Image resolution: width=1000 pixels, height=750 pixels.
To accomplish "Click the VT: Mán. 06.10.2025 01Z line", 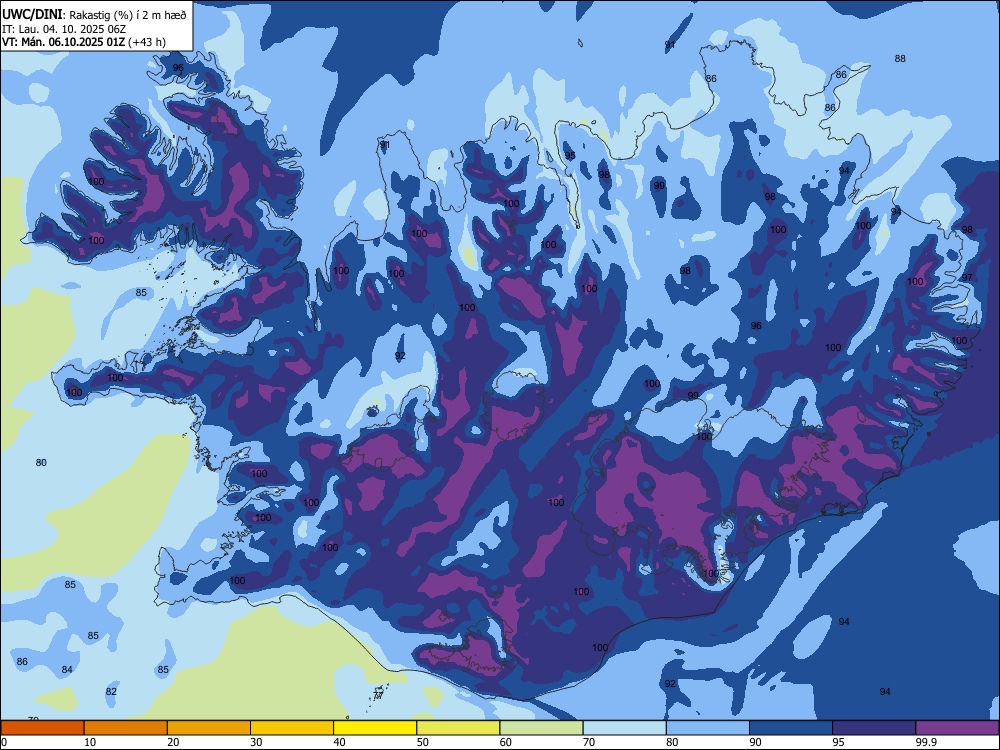I will [84, 42].
